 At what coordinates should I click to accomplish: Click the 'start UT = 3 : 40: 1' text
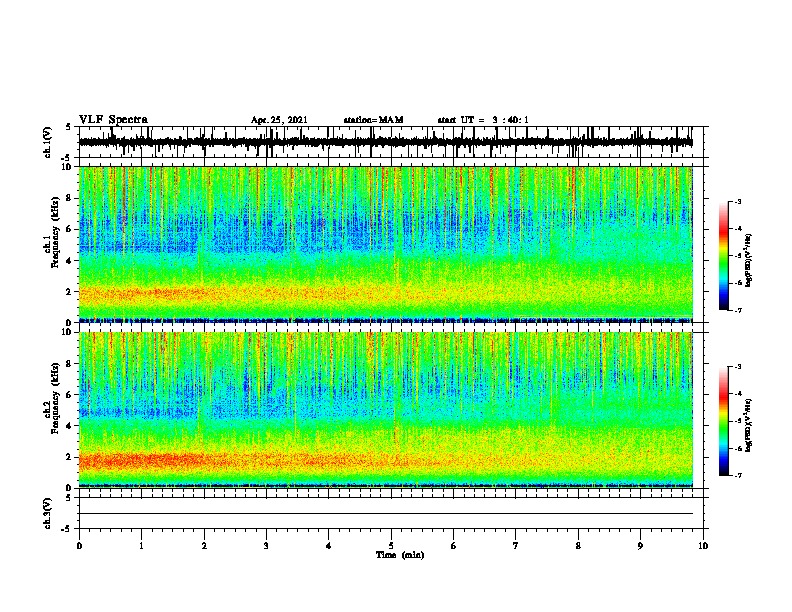pyautogui.click(x=483, y=120)
